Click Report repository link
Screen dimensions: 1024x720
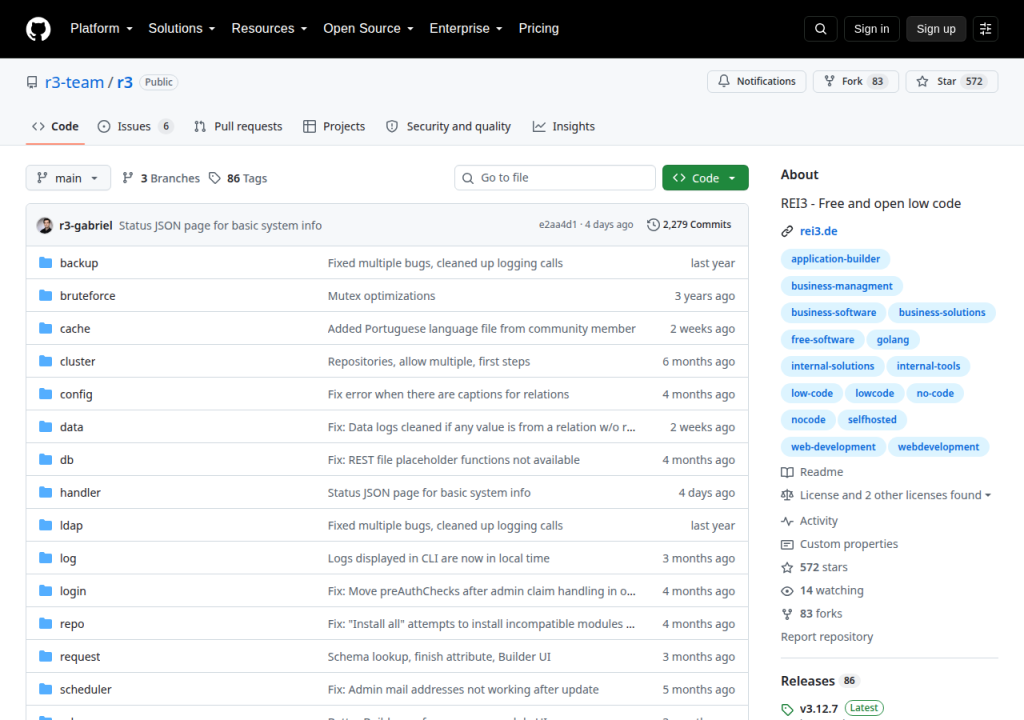pos(827,637)
